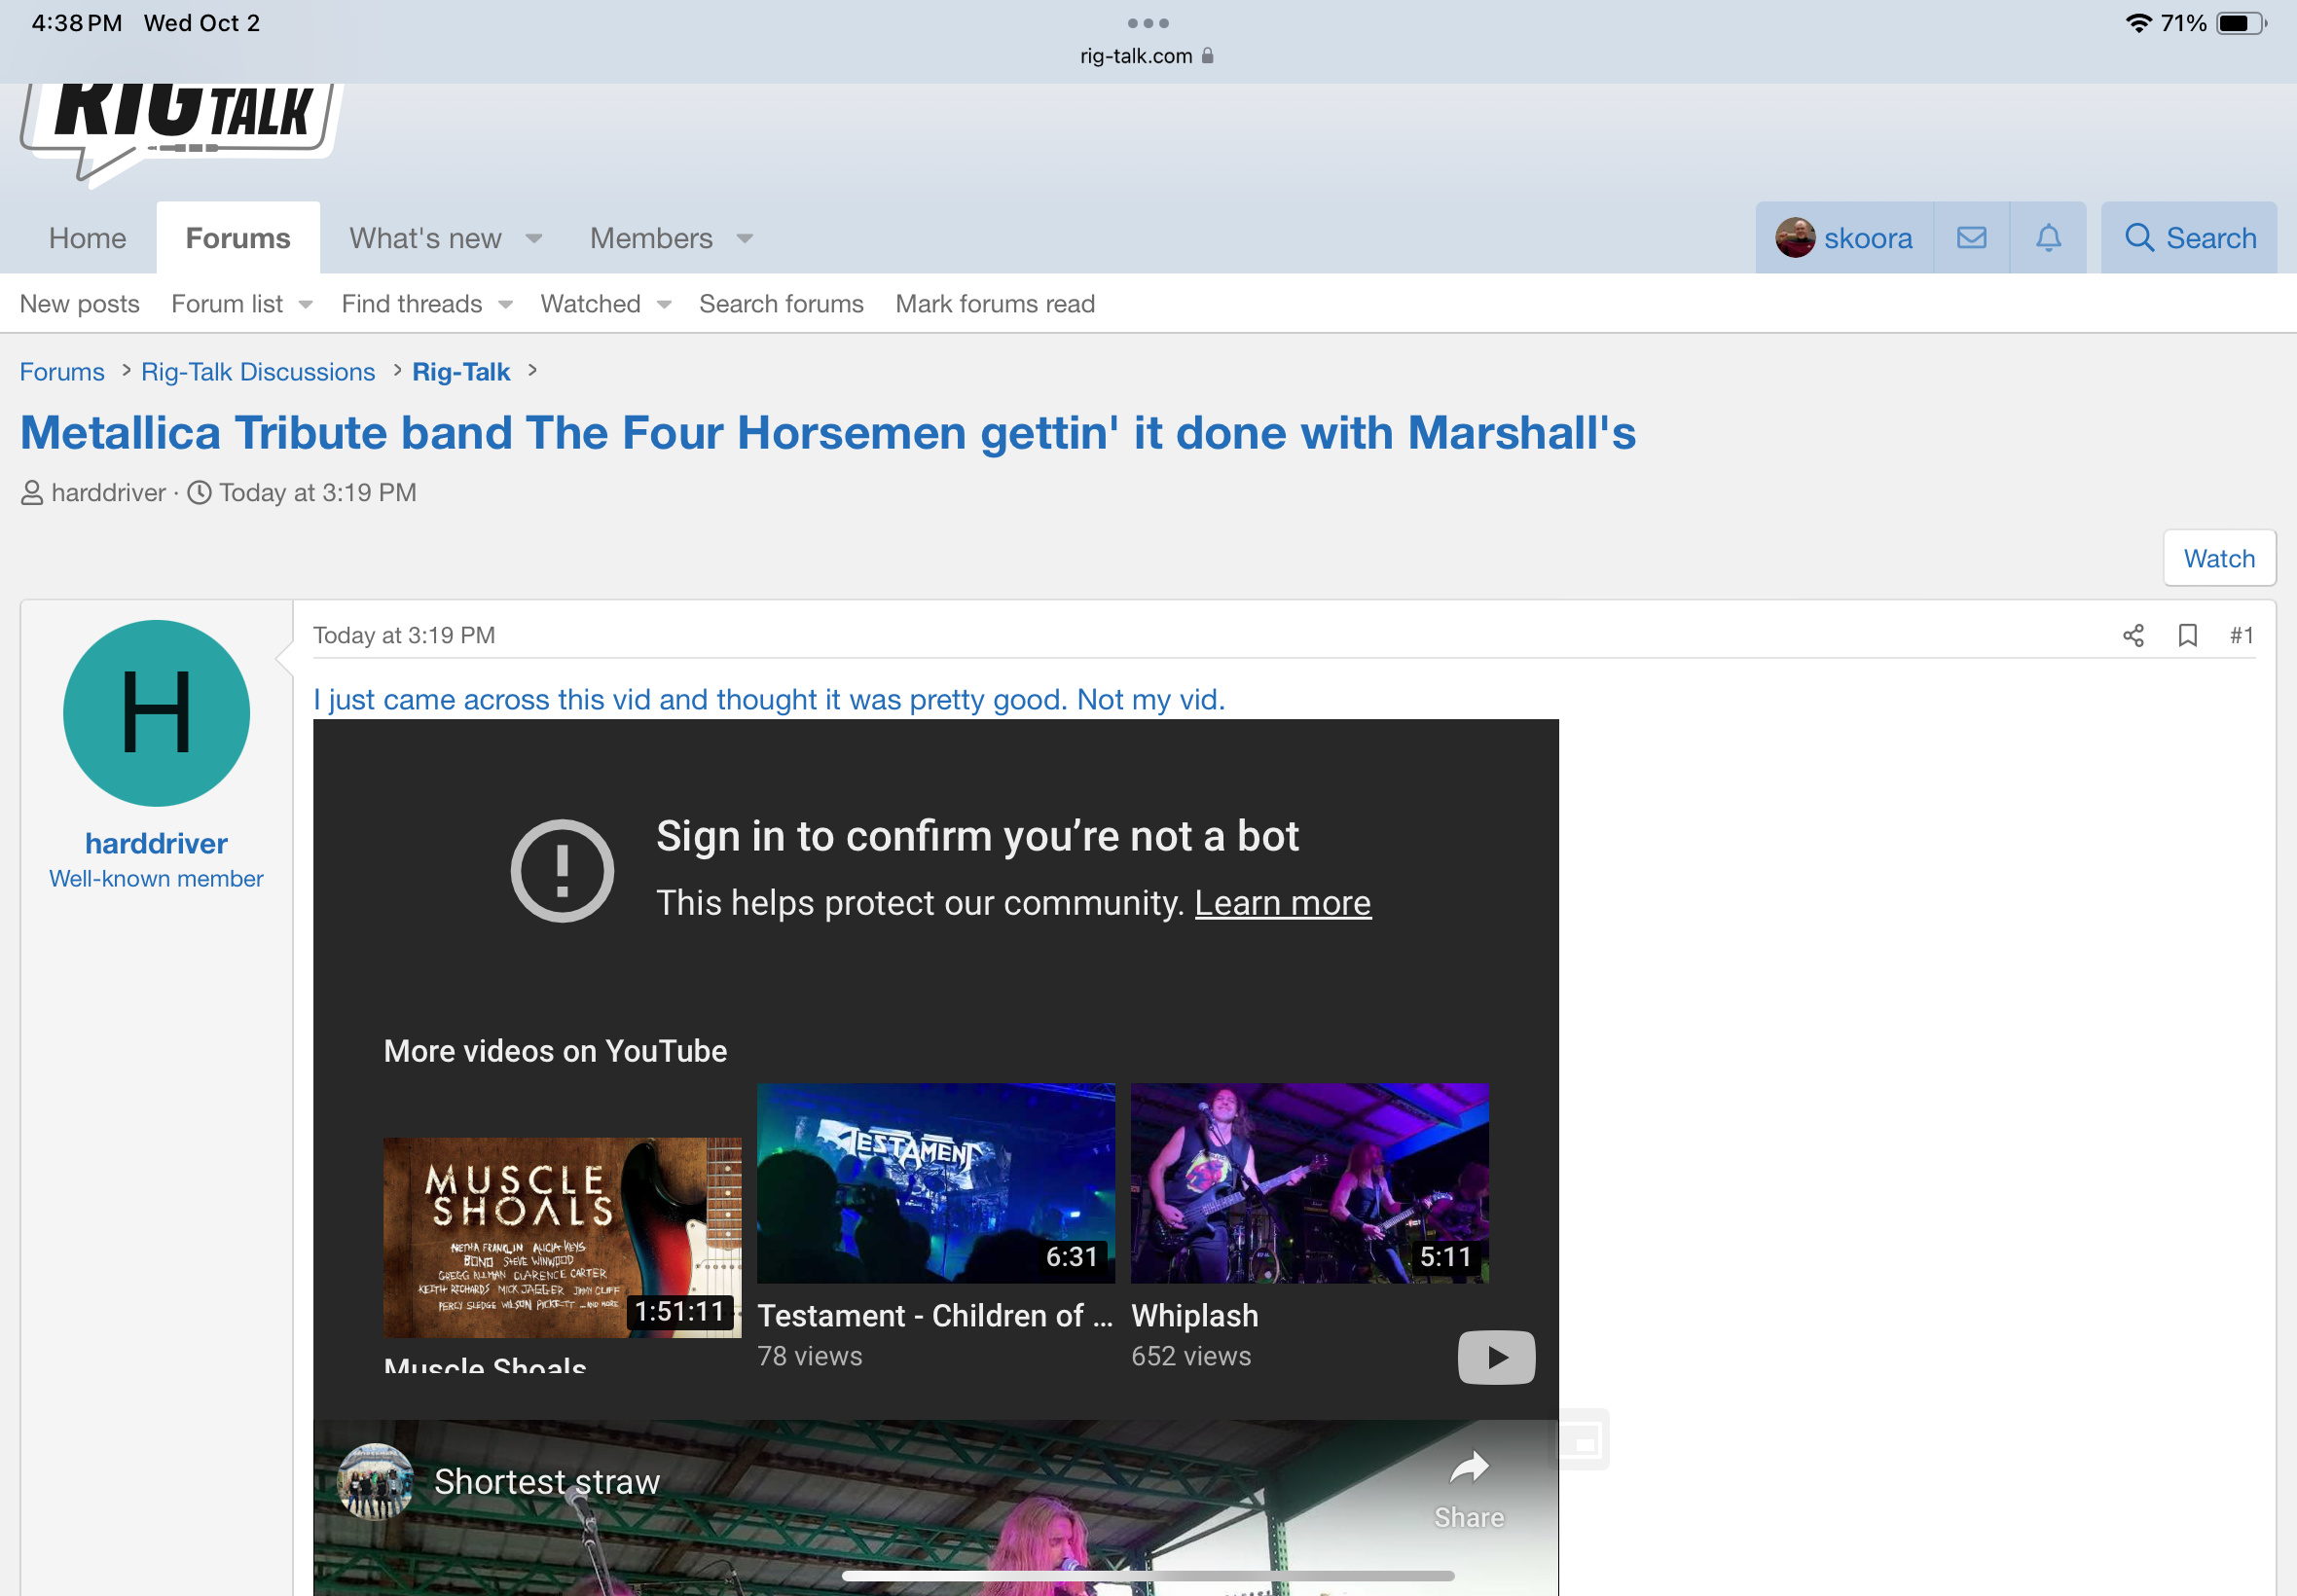Open the Whiplash video thumbnail
This screenshot has width=2297, height=1596.
point(1309,1183)
